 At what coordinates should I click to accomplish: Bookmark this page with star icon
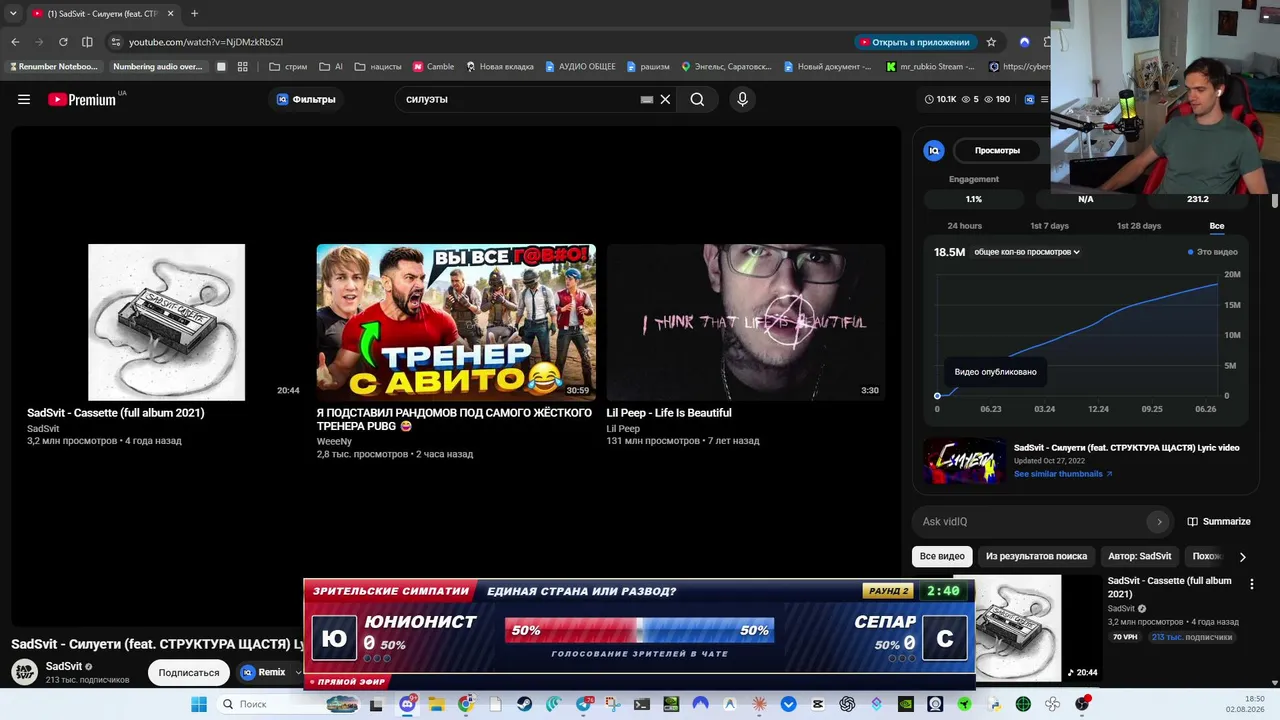tap(991, 42)
